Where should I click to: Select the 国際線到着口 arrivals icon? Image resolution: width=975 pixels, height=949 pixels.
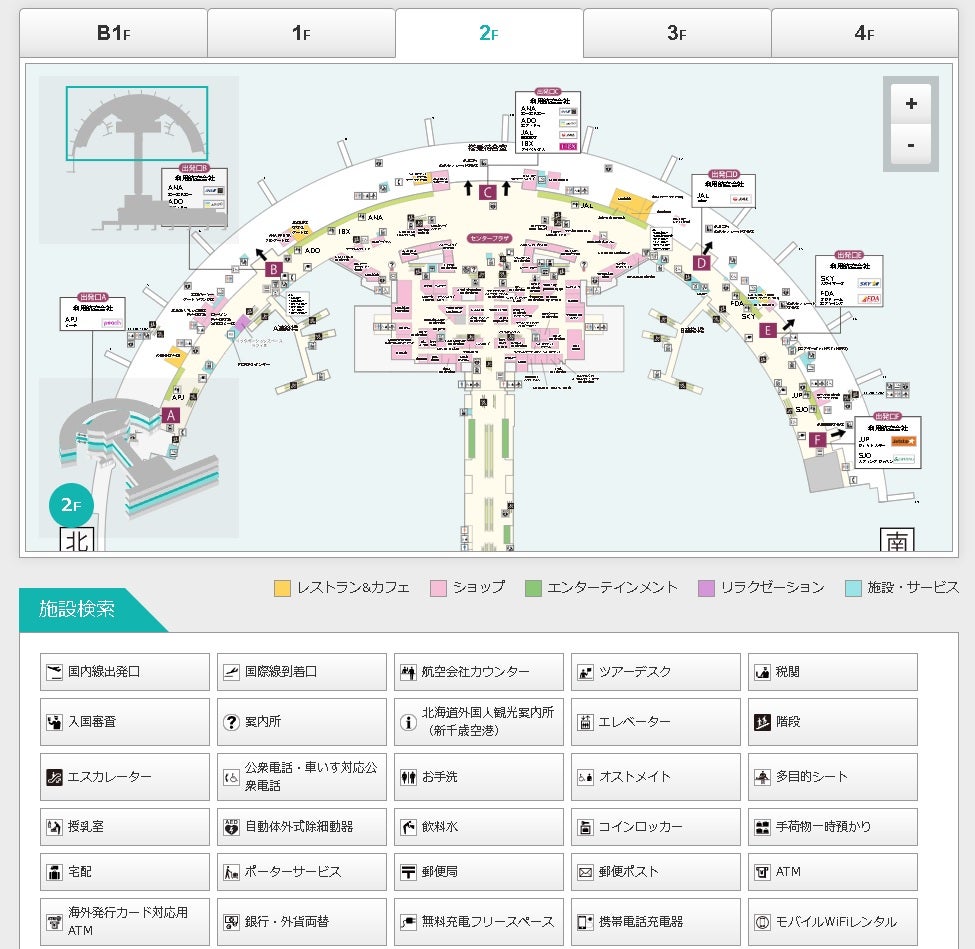pos(300,671)
